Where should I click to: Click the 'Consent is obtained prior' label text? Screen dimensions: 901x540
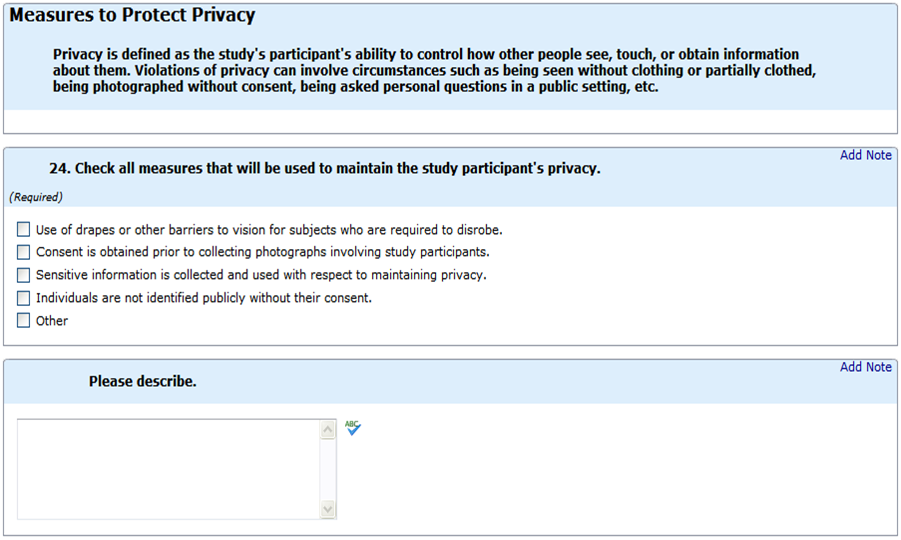pyautogui.click(x=262, y=252)
